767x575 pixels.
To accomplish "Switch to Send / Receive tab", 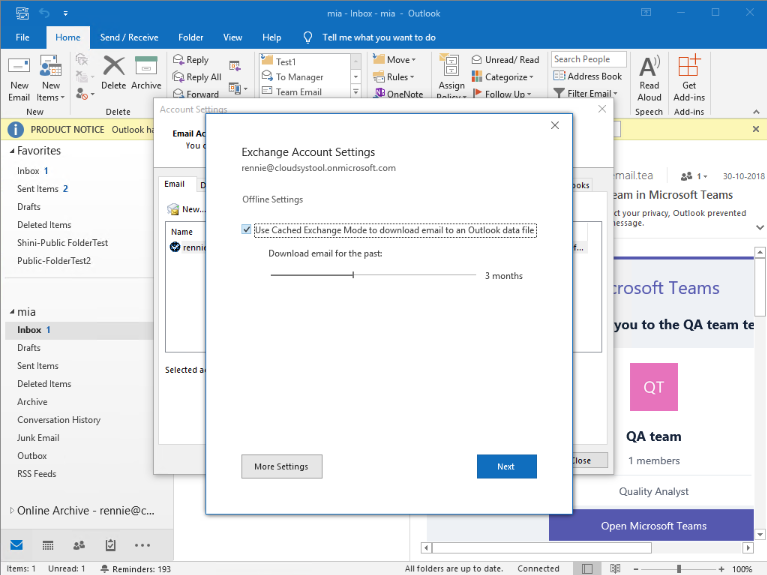I will click(x=129, y=38).
